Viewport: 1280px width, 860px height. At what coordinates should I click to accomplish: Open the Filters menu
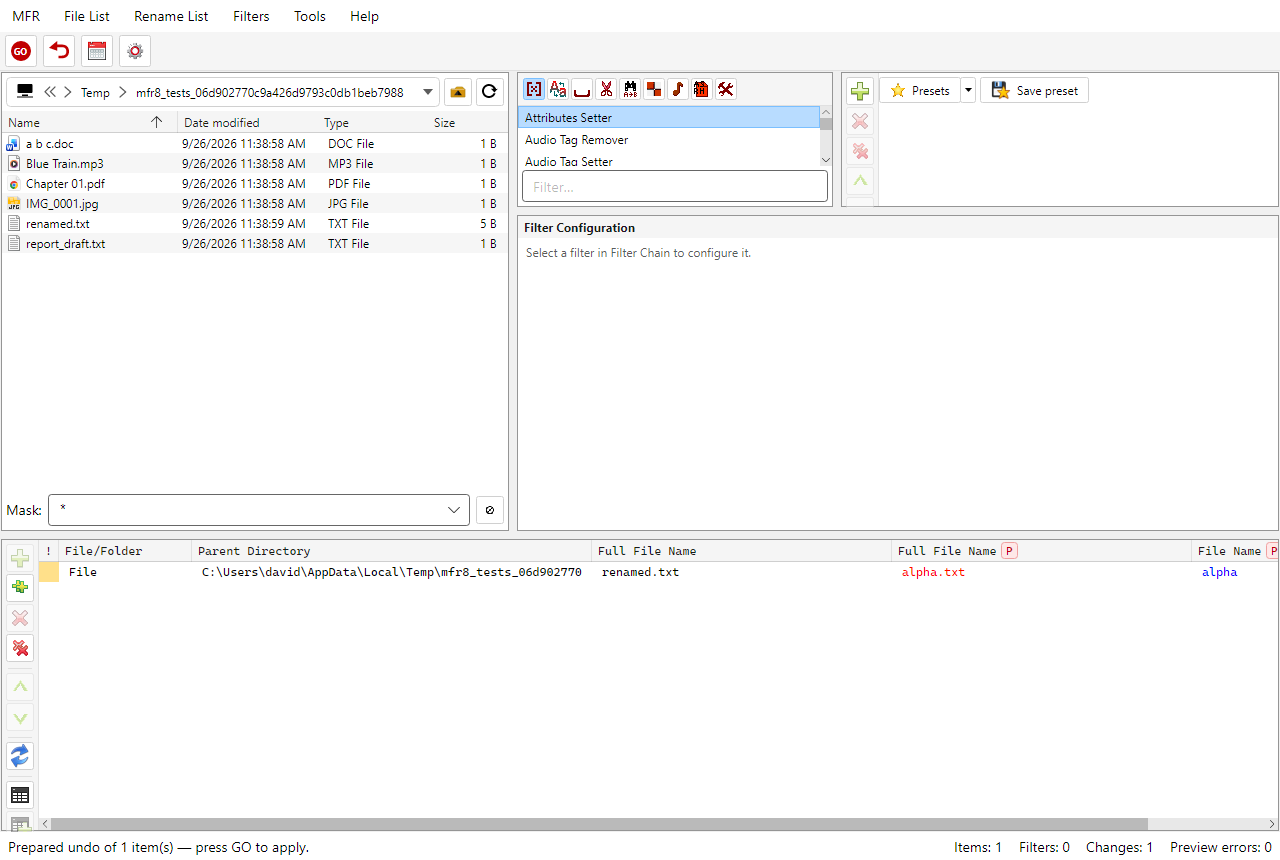coord(251,16)
